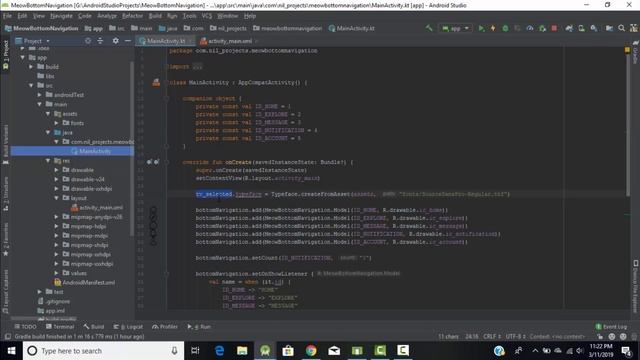The image size is (640, 360).
Task: Click the Collapse All icon in Project panel
Action: click(x=100, y=41)
